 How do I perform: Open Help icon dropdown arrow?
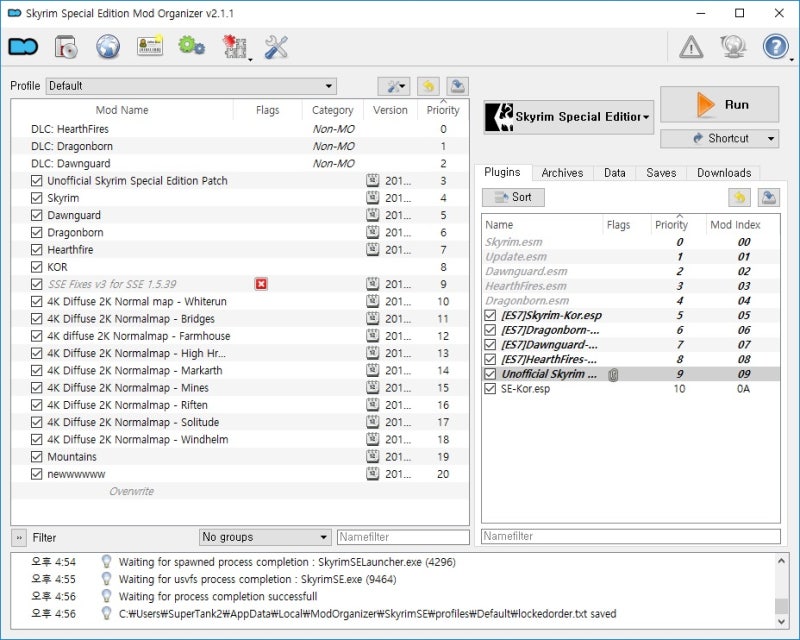[791, 59]
